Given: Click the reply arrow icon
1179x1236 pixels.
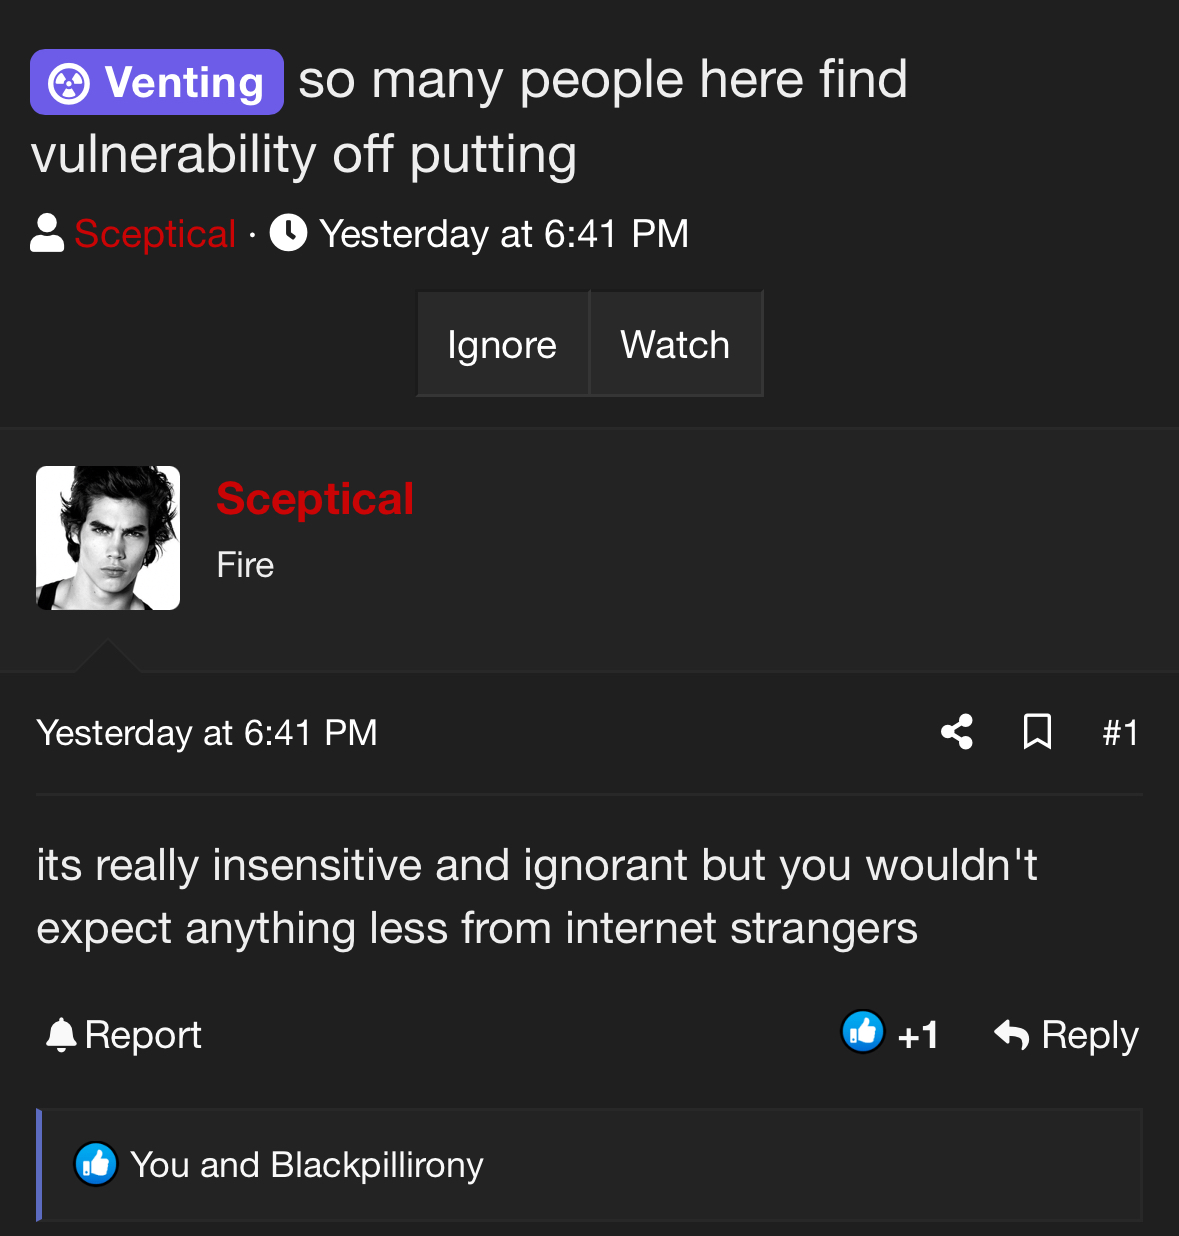Looking at the screenshot, I should pos(1011,1034).
